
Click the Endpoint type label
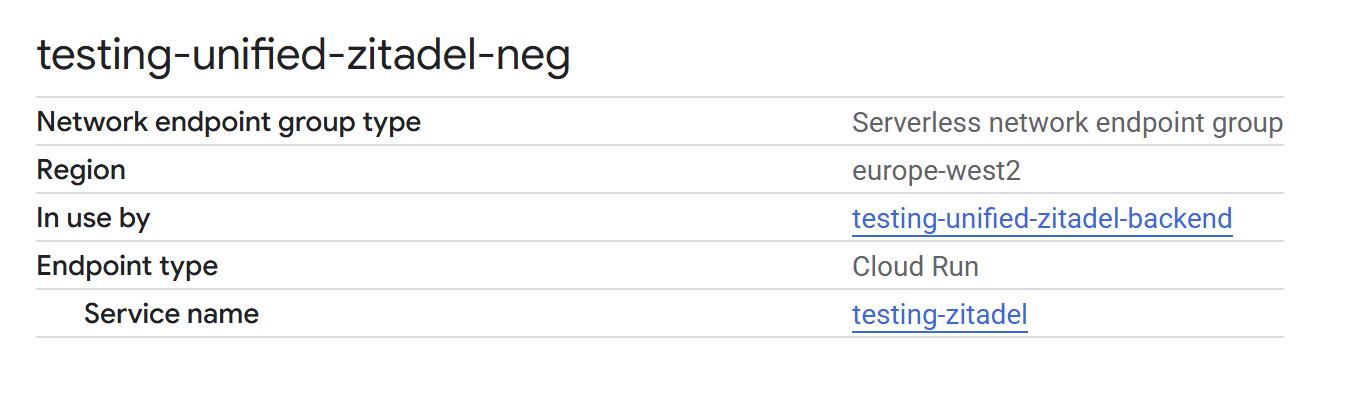[127, 266]
